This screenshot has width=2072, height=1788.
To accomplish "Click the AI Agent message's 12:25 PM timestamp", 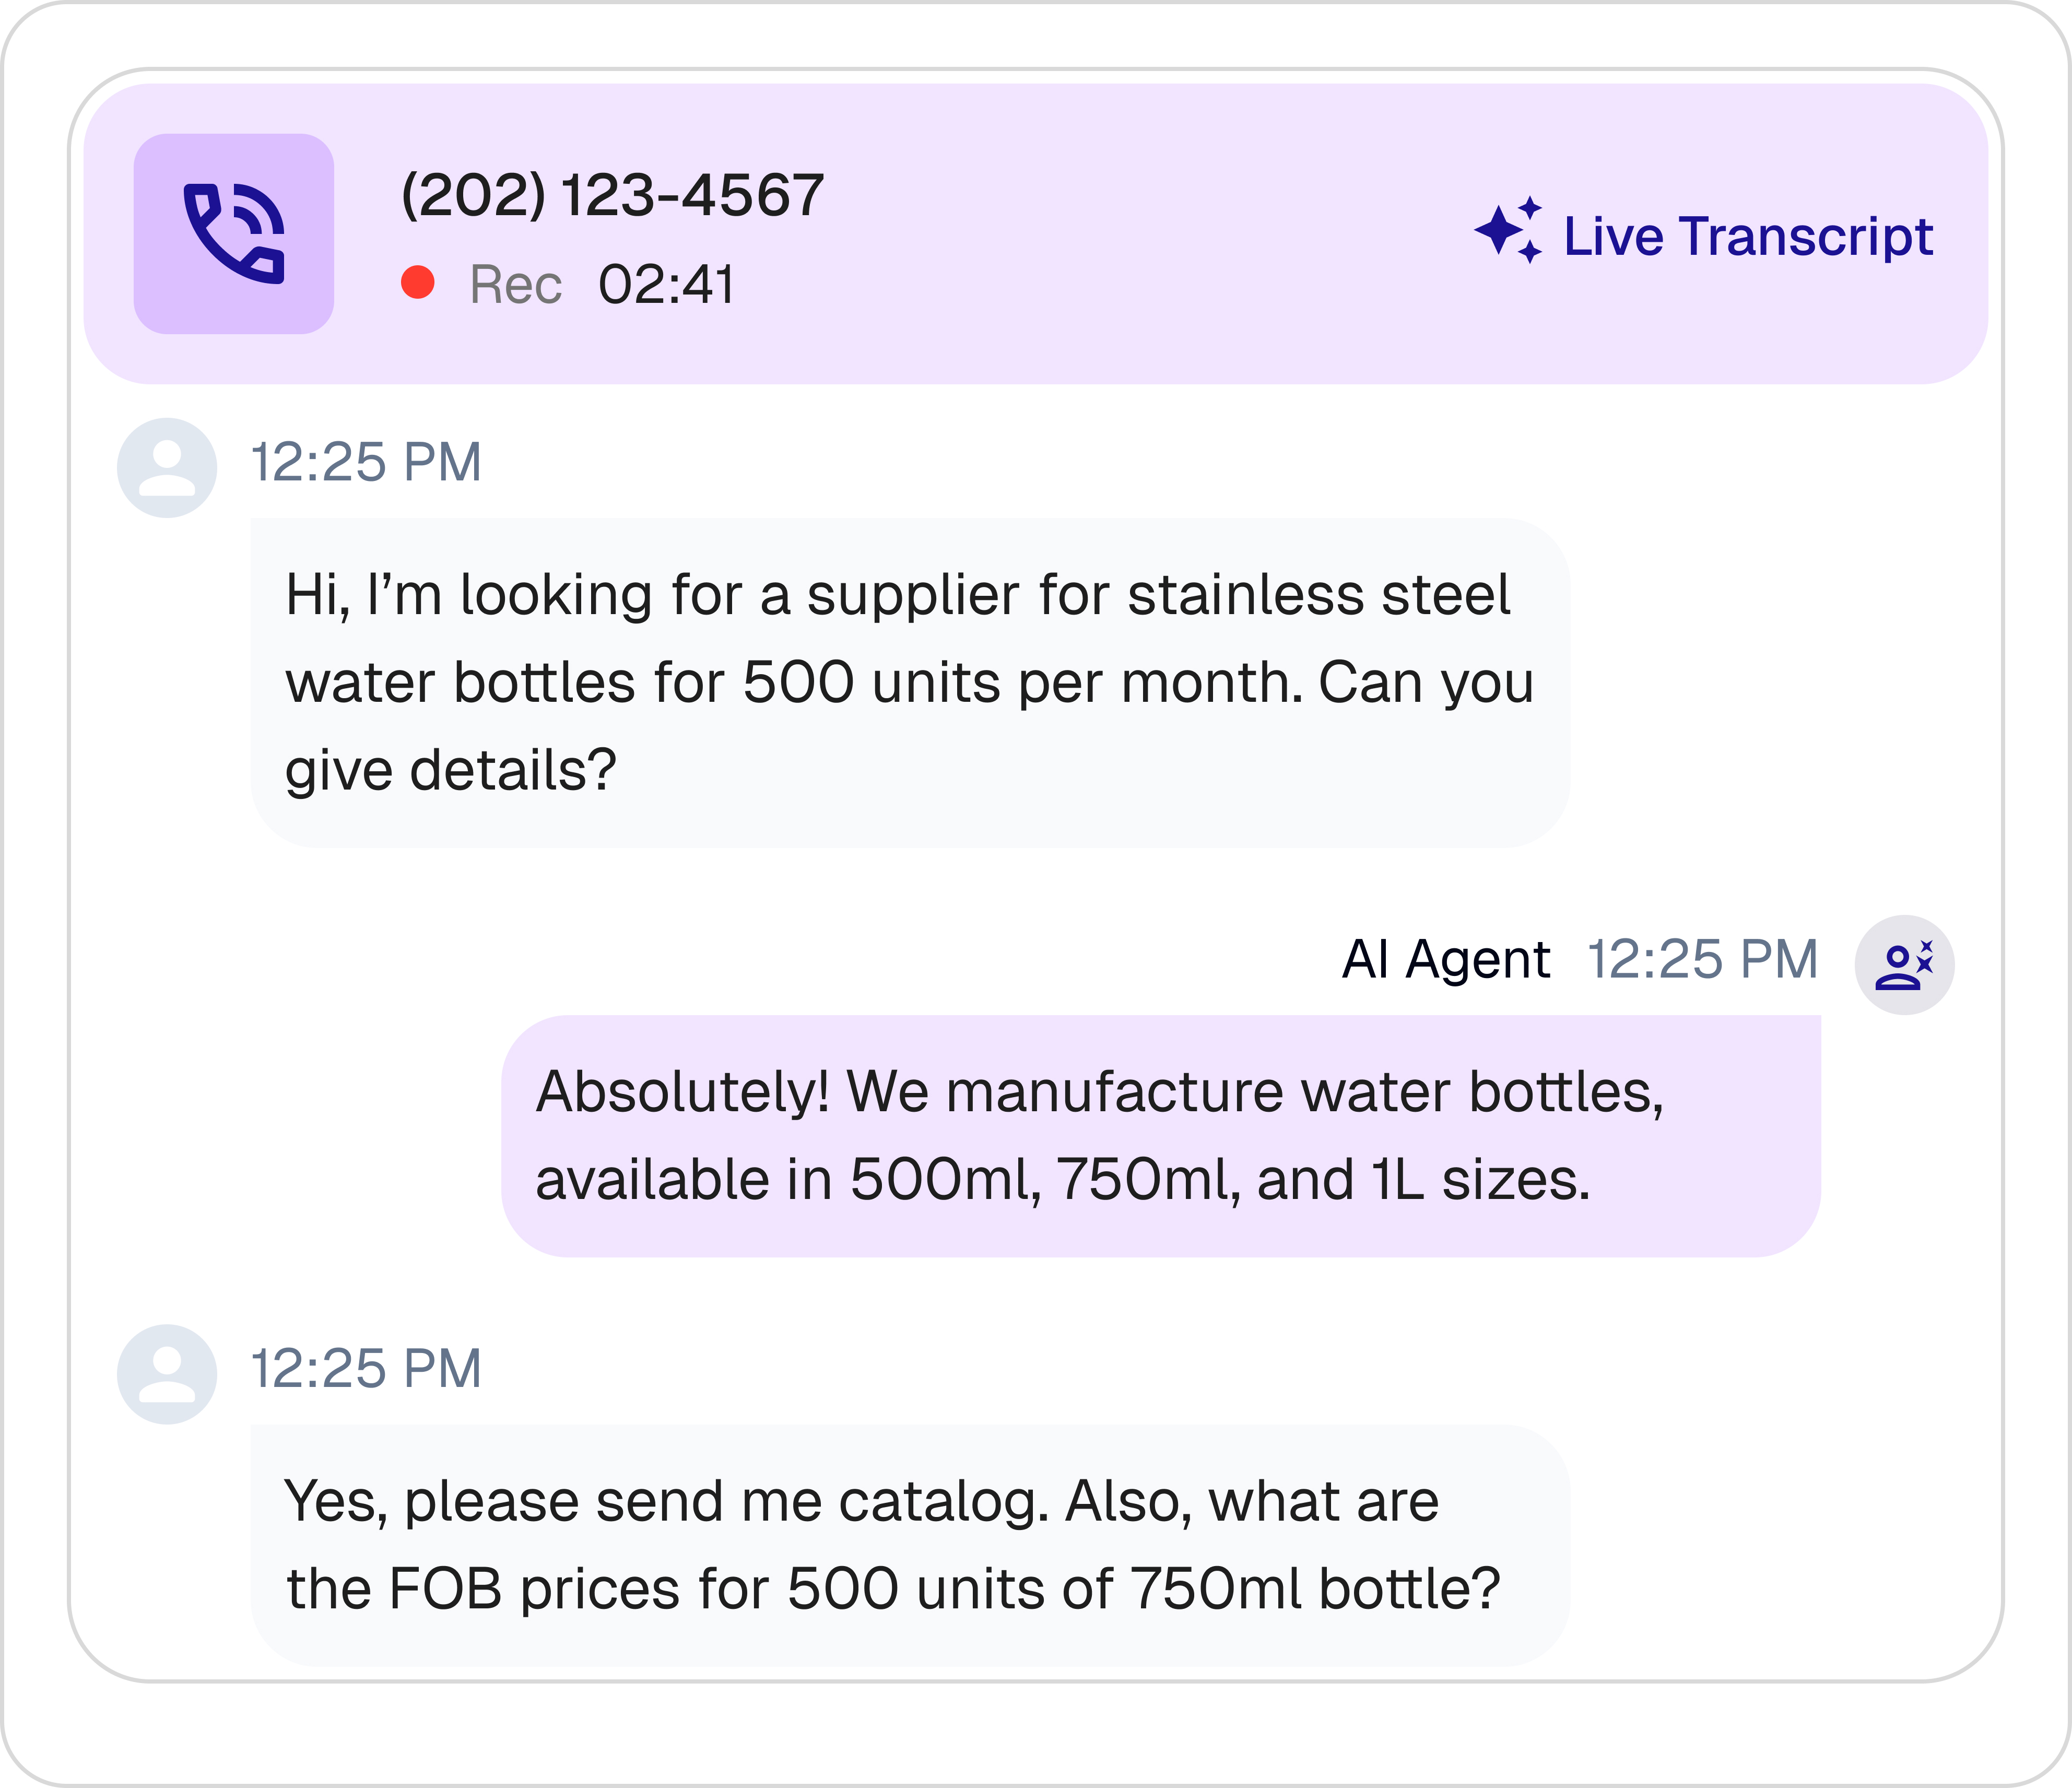I will point(1702,960).
